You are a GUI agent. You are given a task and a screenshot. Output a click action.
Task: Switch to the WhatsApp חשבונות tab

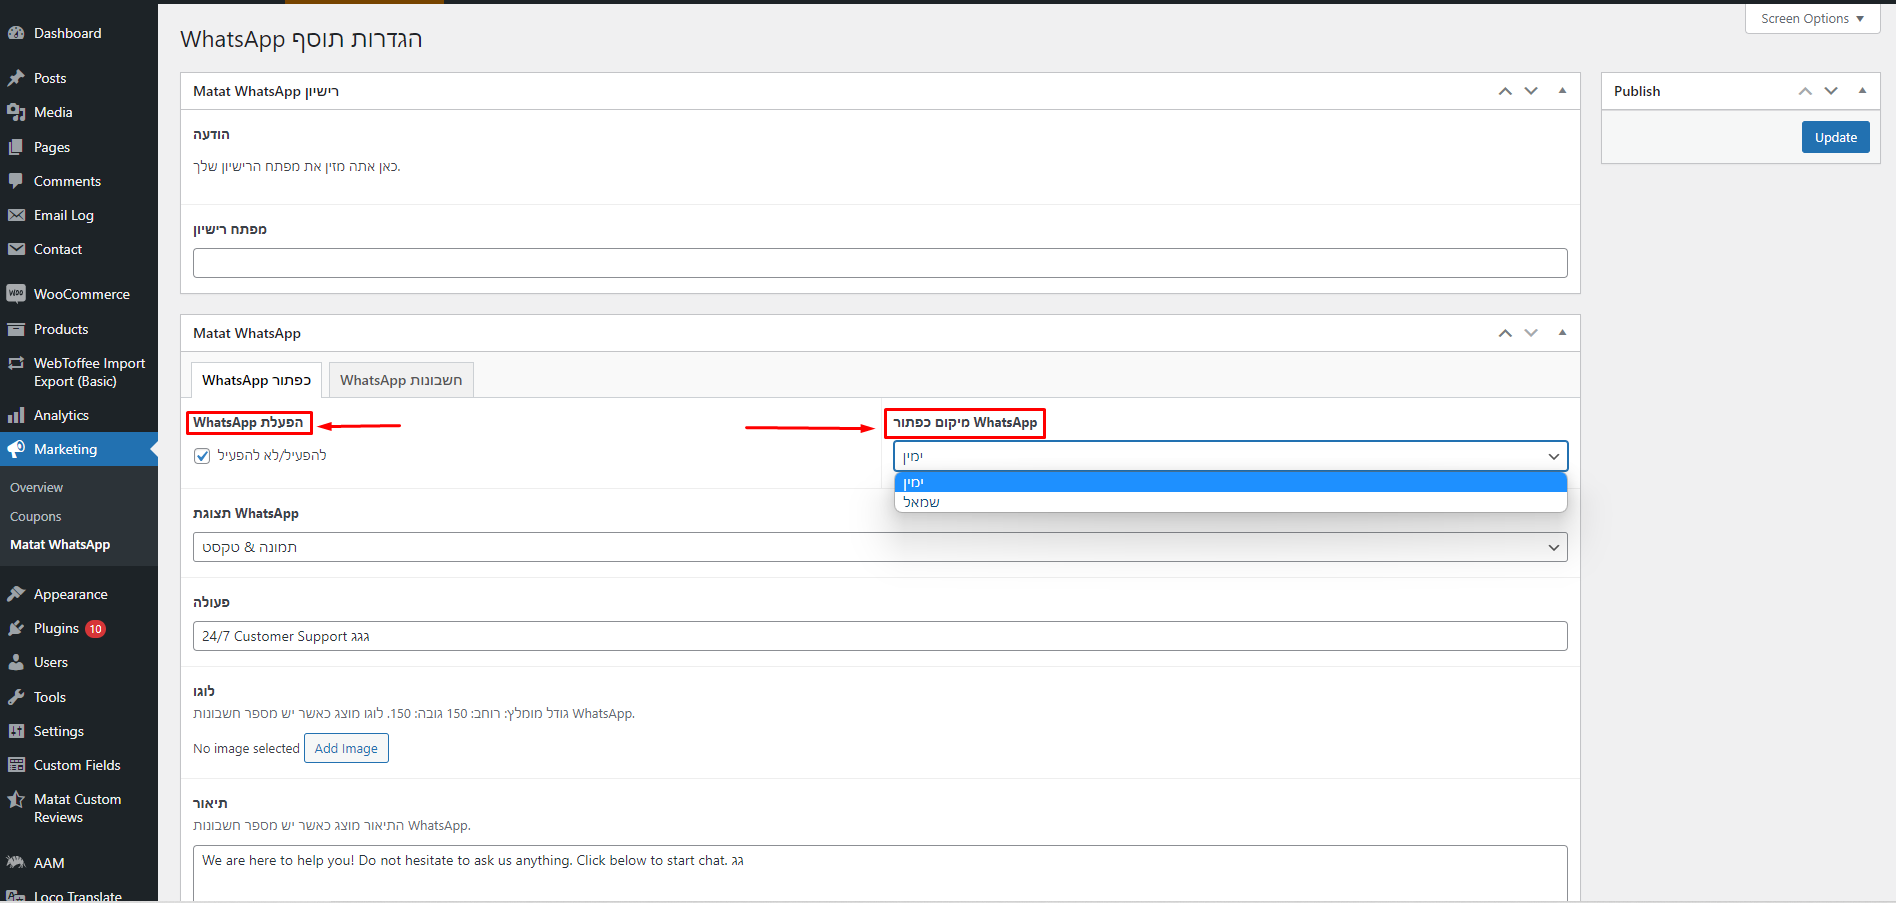pos(401,380)
